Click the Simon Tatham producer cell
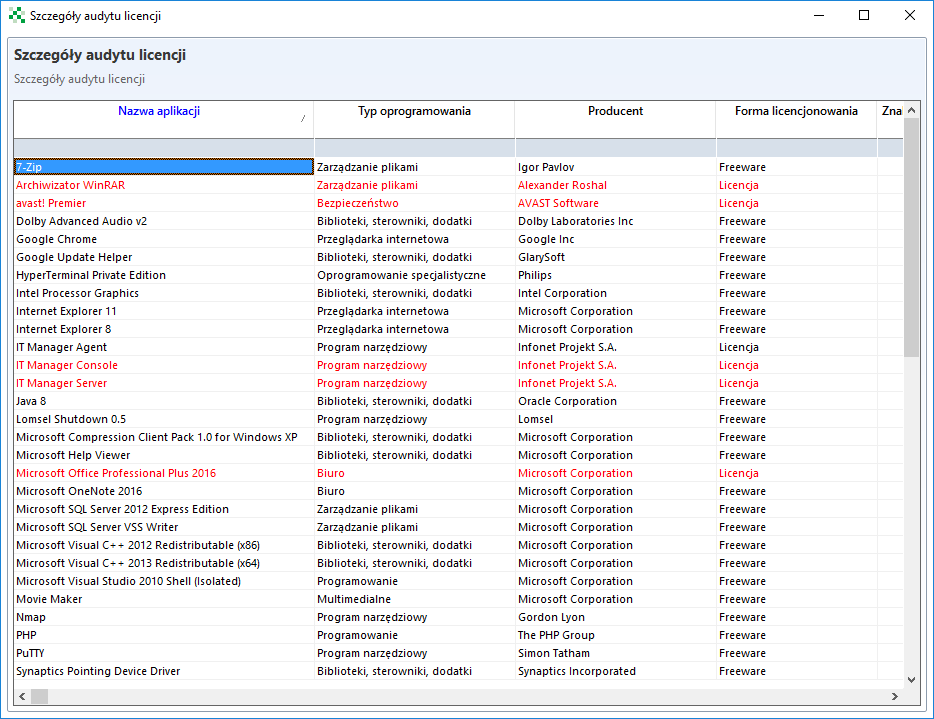934x719 pixels. click(615, 653)
